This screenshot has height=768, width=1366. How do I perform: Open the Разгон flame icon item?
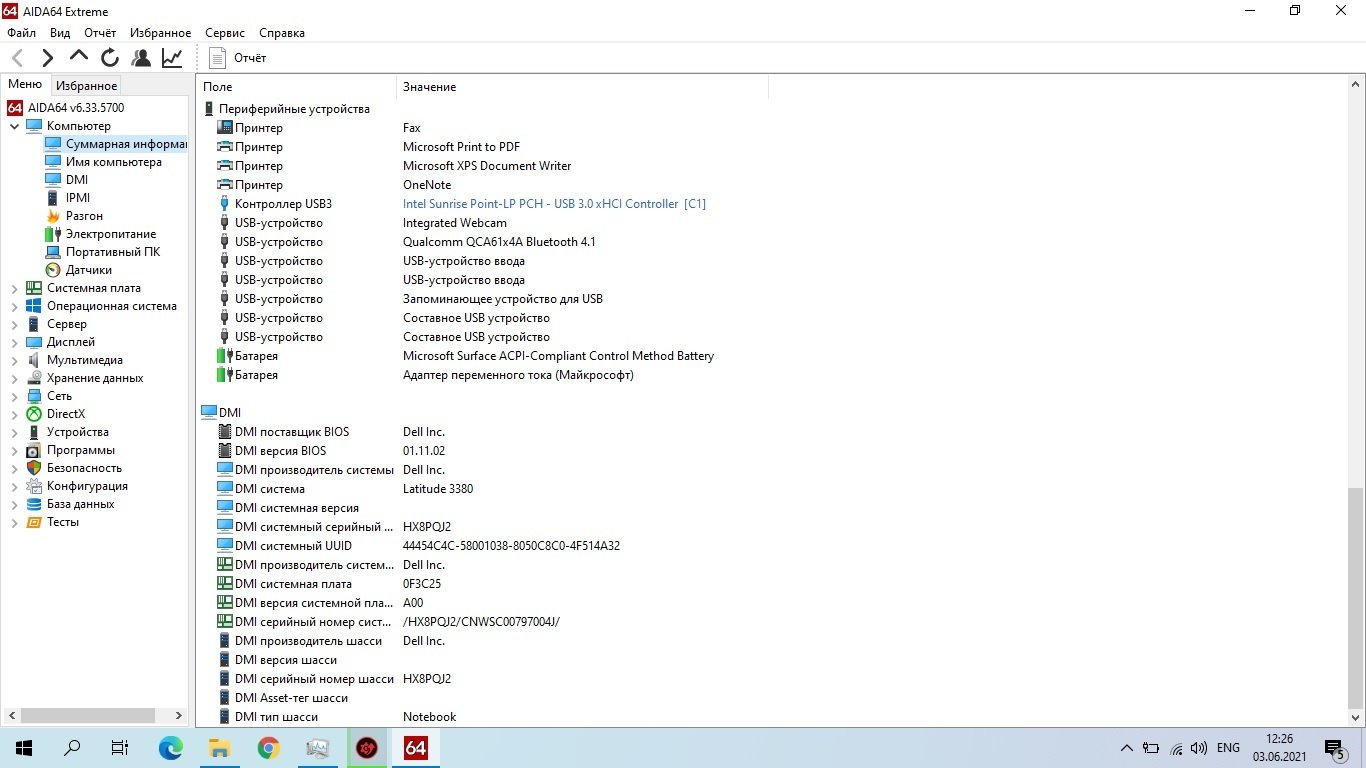point(53,216)
